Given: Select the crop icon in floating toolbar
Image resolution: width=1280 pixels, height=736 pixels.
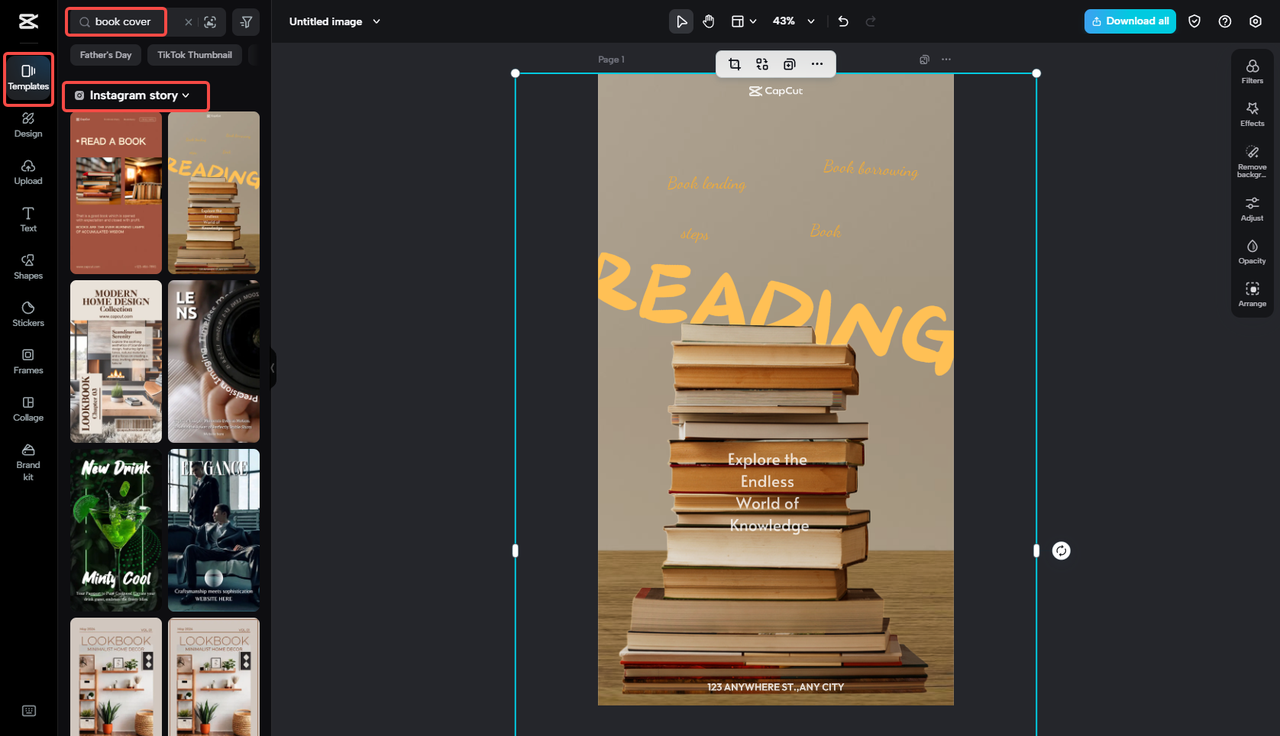Looking at the screenshot, I should click(x=734, y=64).
